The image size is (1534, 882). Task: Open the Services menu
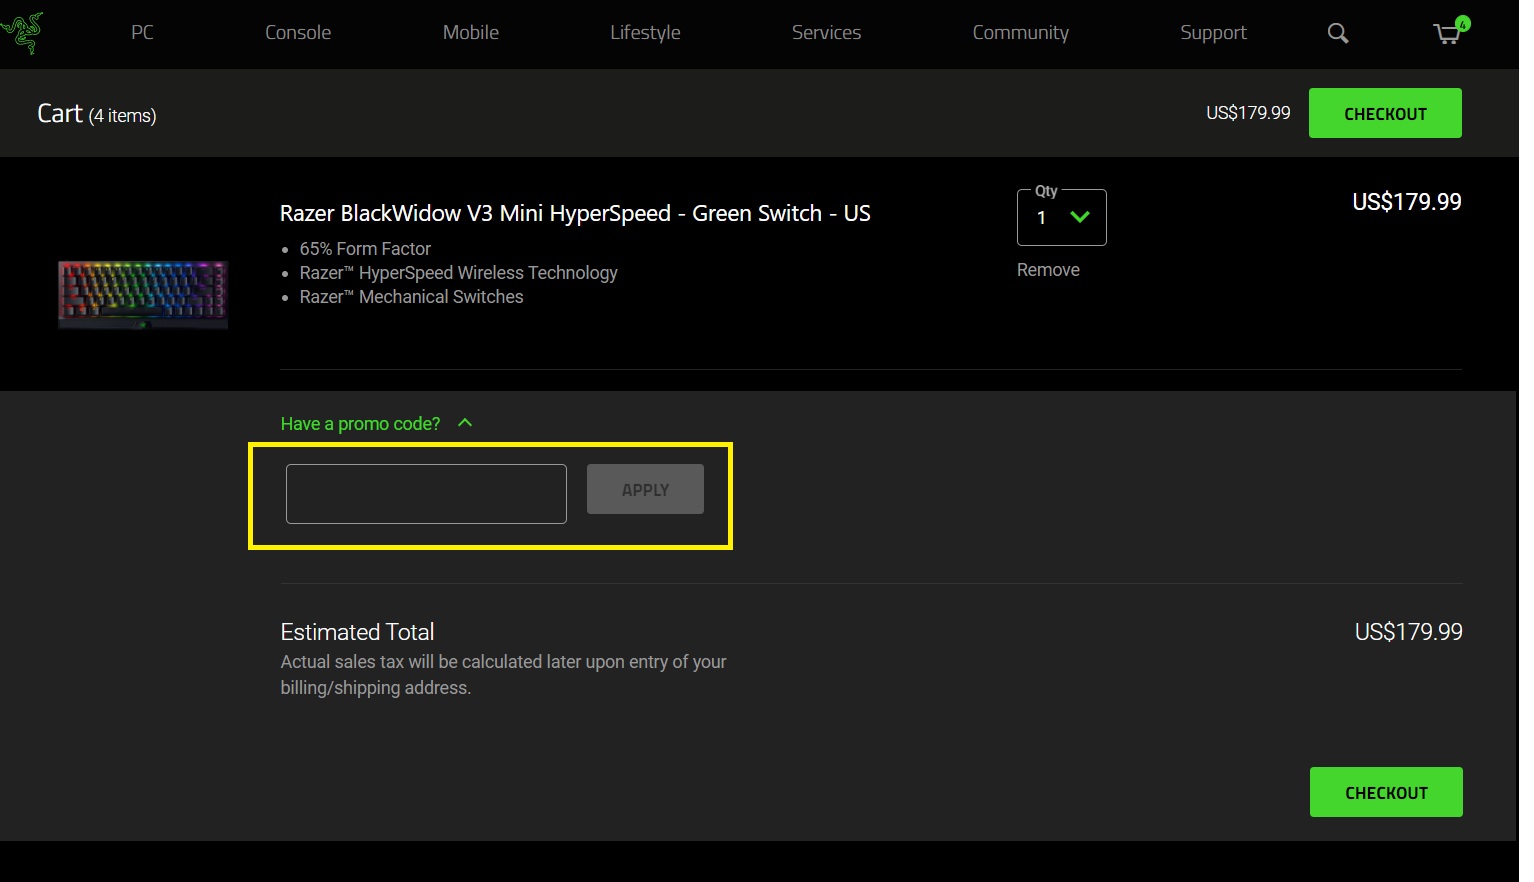click(x=826, y=32)
